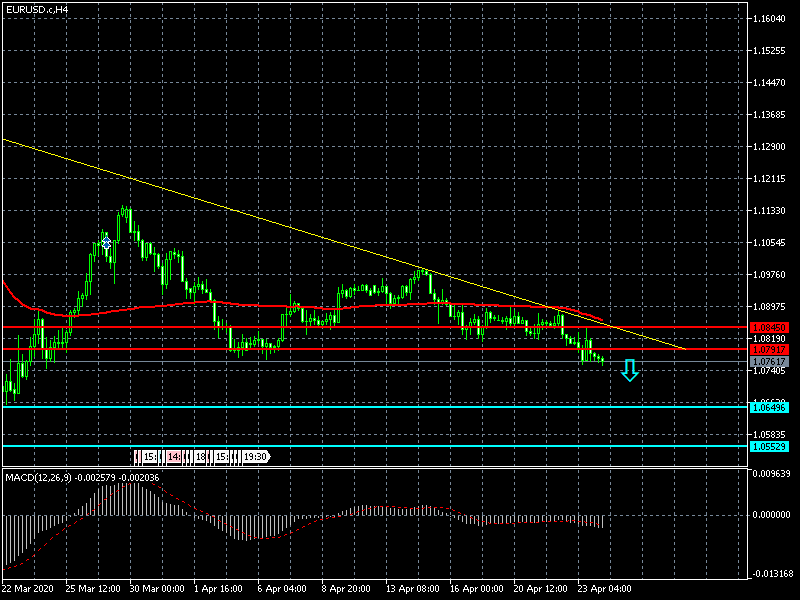Open the 19:30 event flag
This screenshot has height=600, width=800.
pyautogui.click(x=255, y=457)
